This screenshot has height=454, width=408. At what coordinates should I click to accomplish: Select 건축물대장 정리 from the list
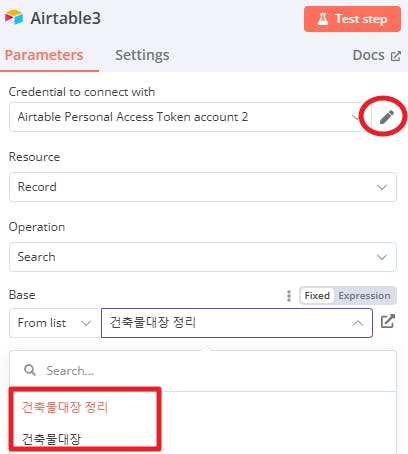click(x=65, y=407)
